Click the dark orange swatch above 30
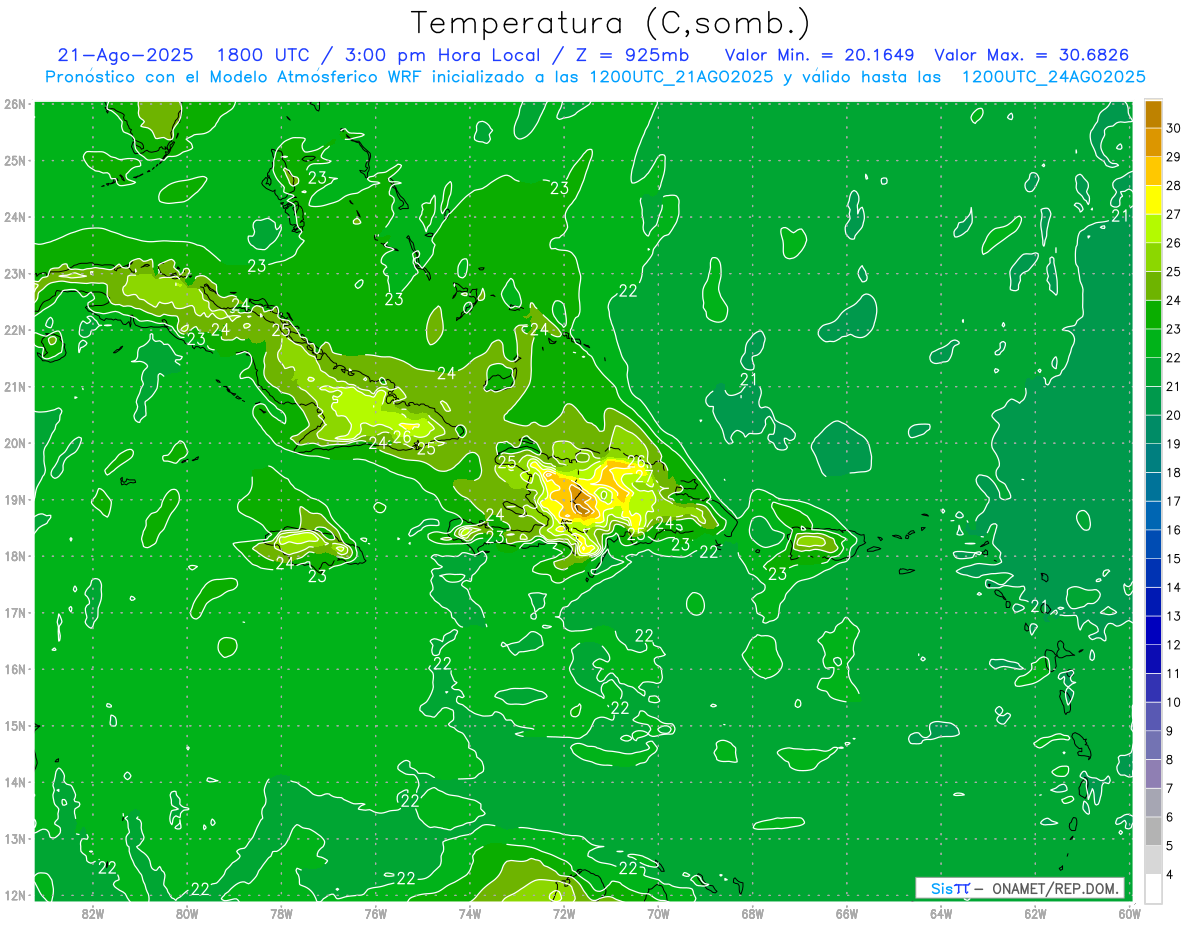The image size is (1200, 927). 1153,114
